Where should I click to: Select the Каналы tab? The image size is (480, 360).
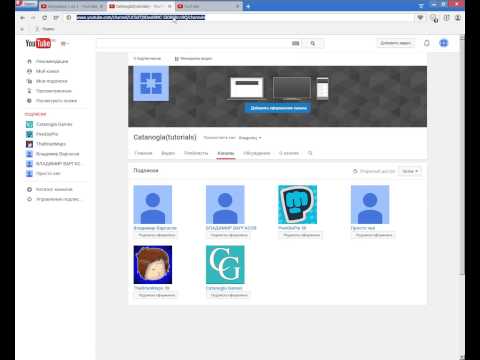(x=226, y=153)
